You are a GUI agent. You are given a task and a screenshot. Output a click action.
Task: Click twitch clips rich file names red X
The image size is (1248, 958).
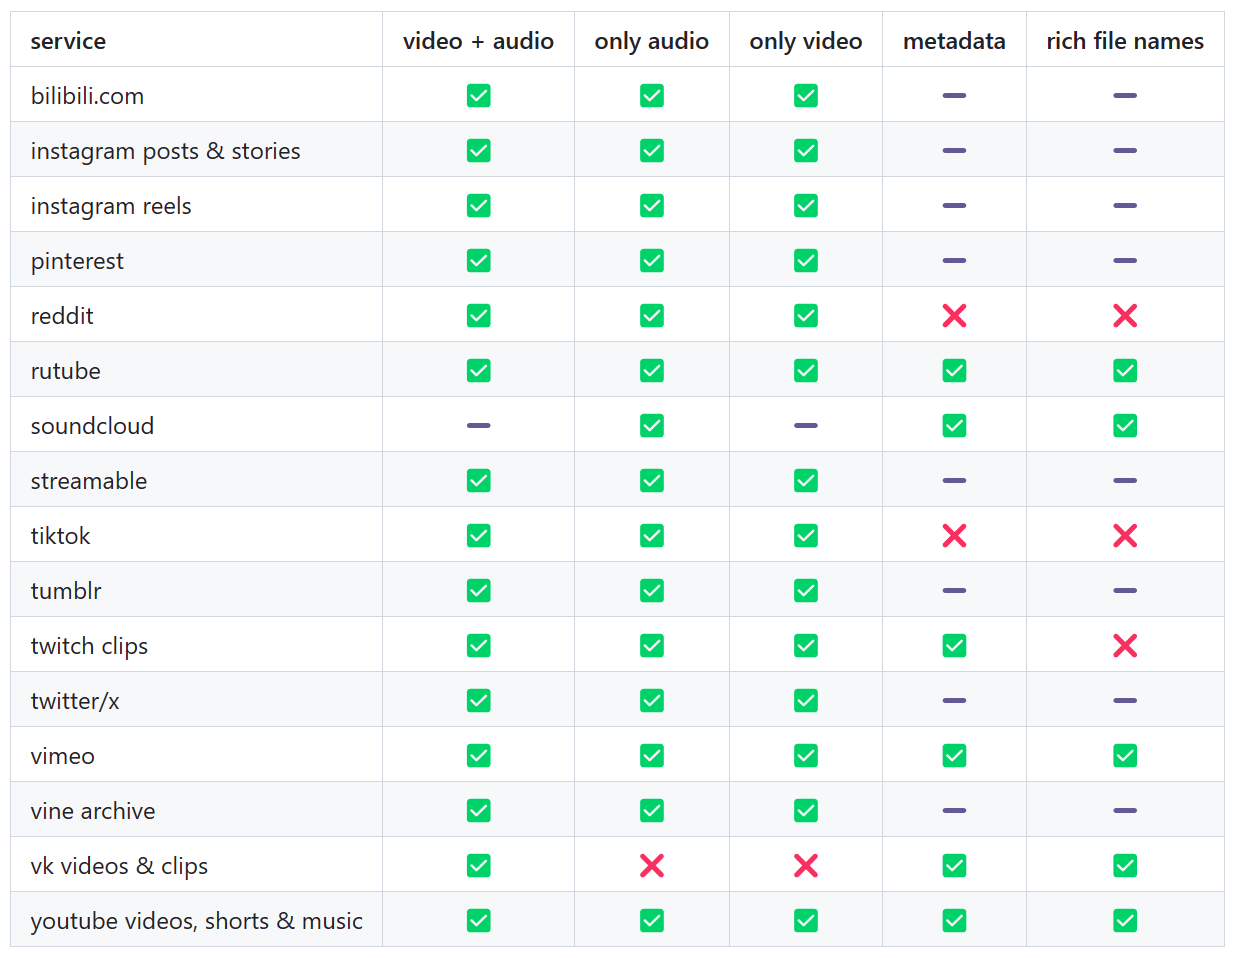1125,646
